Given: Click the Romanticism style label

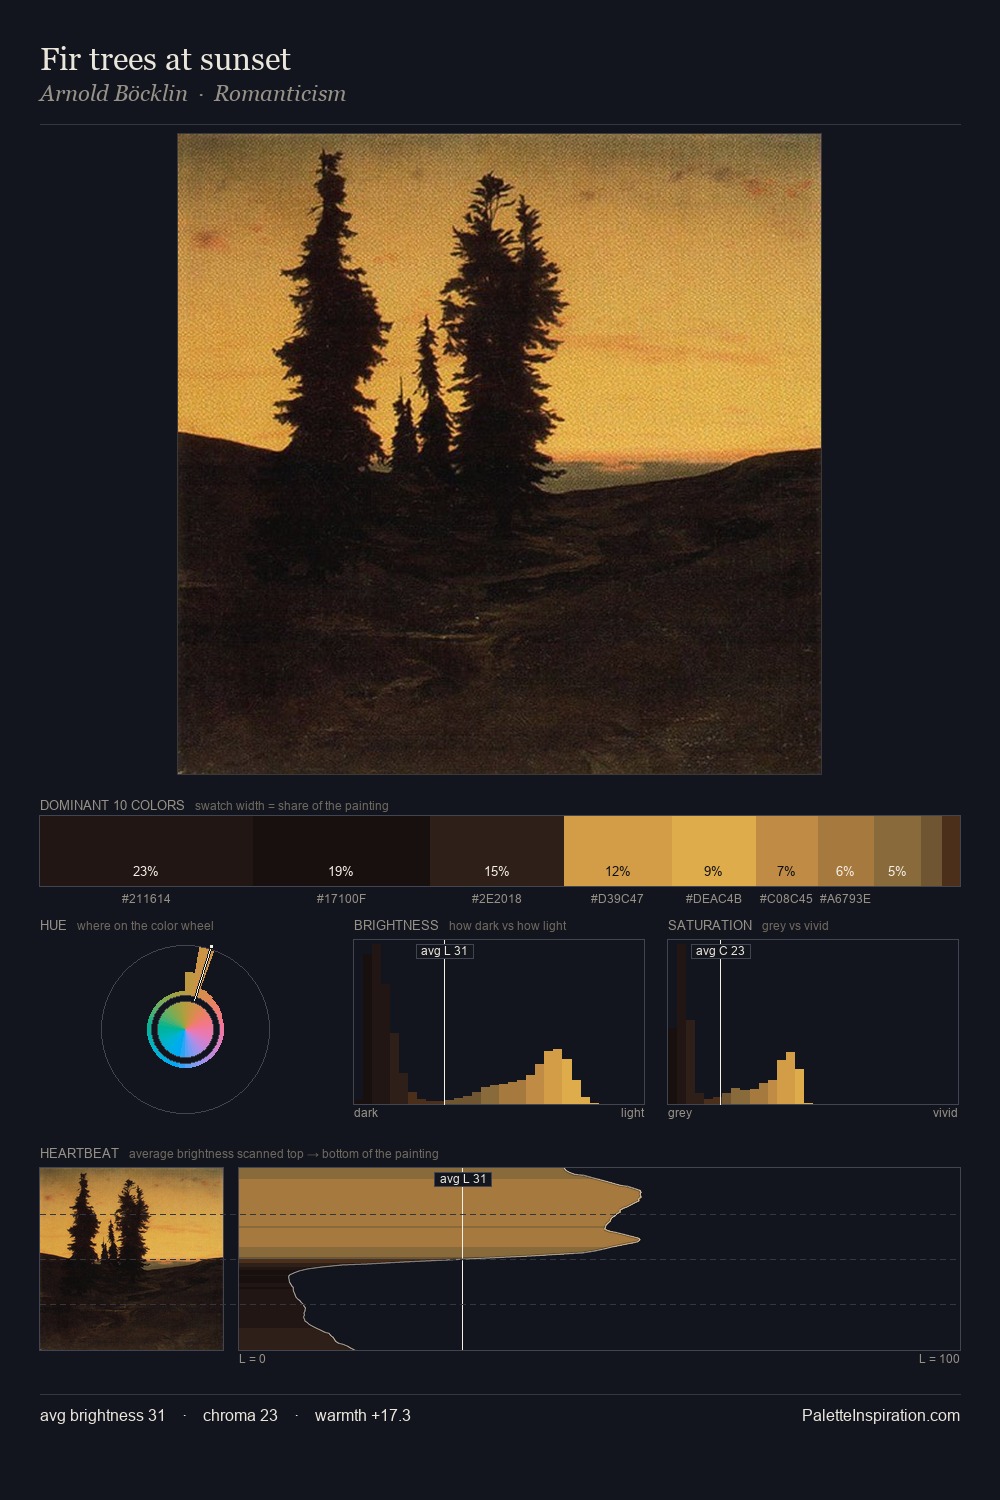Looking at the screenshot, I should click(280, 94).
